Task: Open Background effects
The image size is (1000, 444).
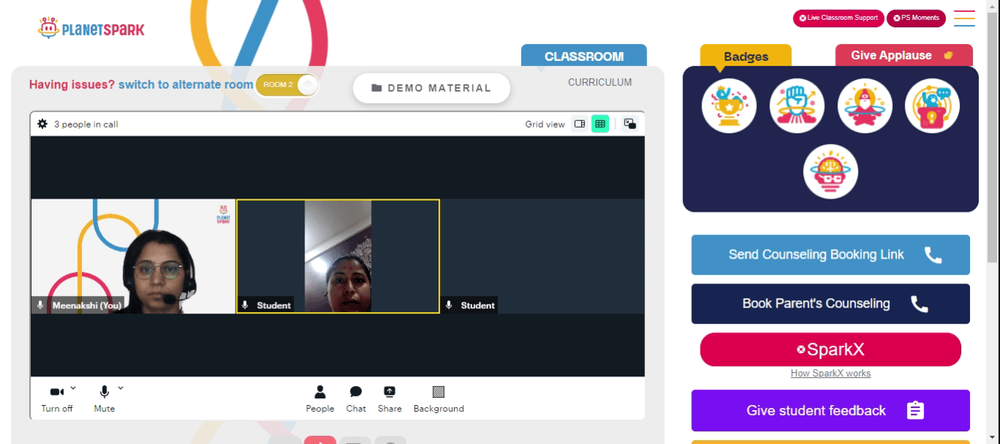Action: (439, 399)
